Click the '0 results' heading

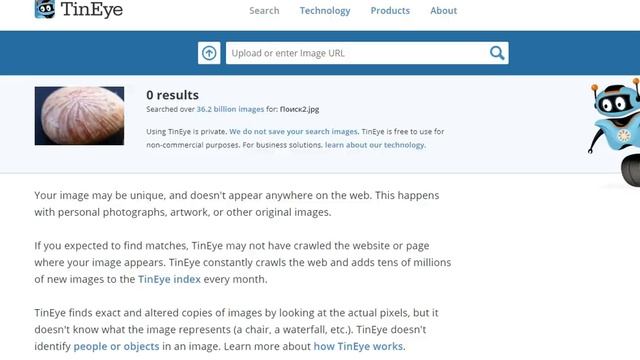(x=173, y=95)
